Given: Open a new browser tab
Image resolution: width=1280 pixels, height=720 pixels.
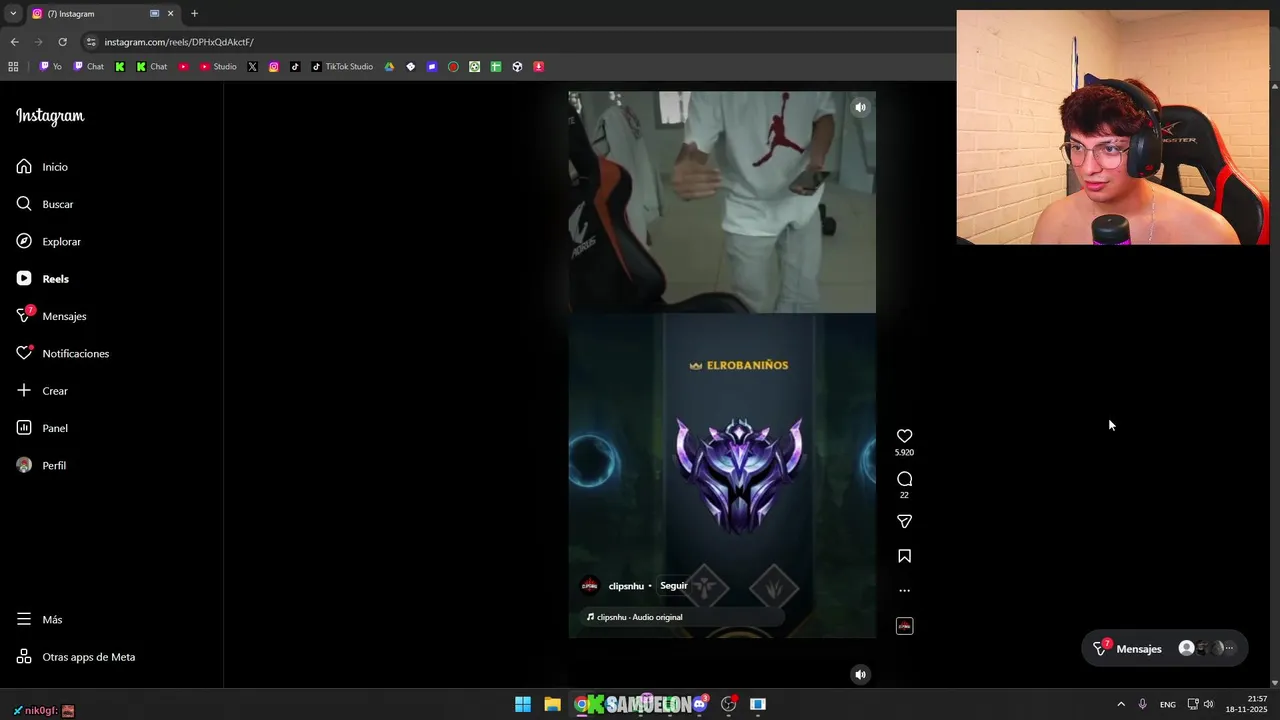Looking at the screenshot, I should pyautogui.click(x=194, y=14).
